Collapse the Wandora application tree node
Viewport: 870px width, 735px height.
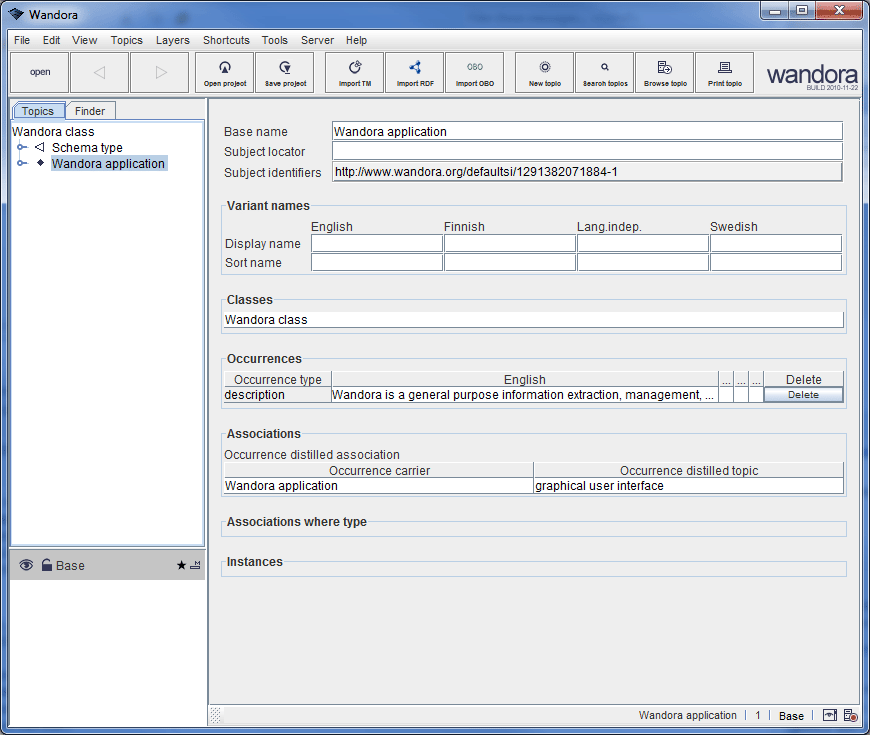coord(22,163)
